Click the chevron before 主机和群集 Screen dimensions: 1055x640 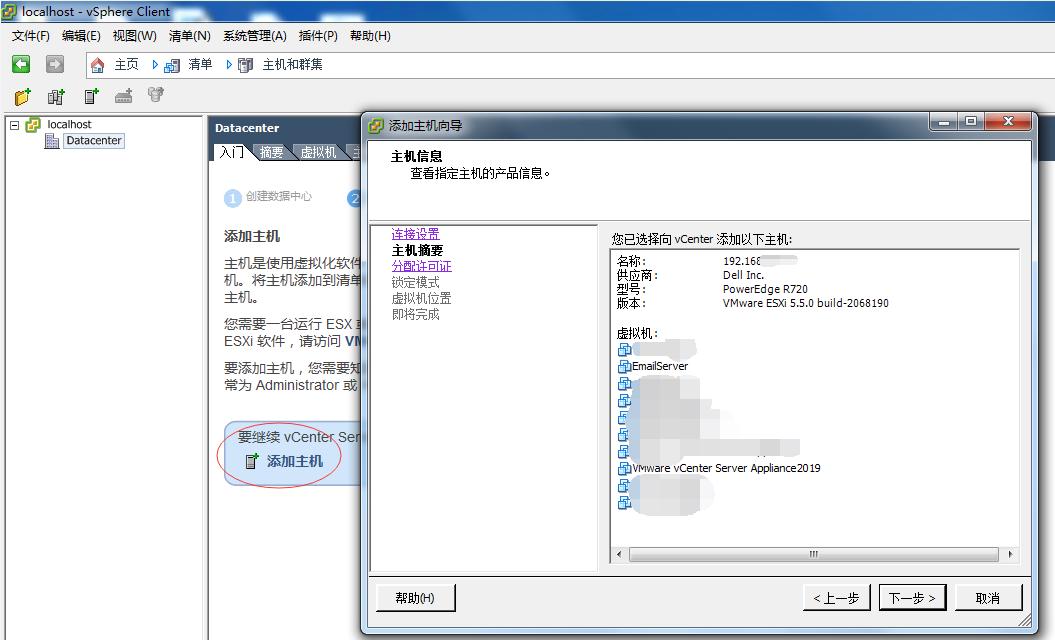click(x=229, y=64)
